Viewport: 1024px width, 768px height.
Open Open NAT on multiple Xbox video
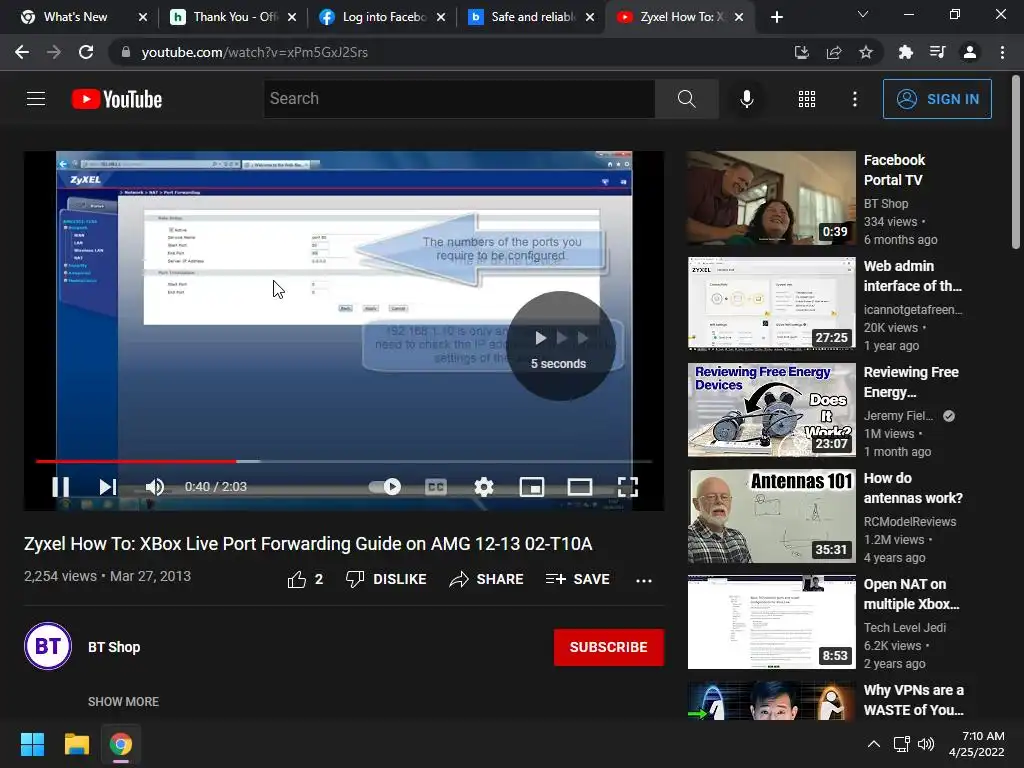pyautogui.click(x=771, y=622)
